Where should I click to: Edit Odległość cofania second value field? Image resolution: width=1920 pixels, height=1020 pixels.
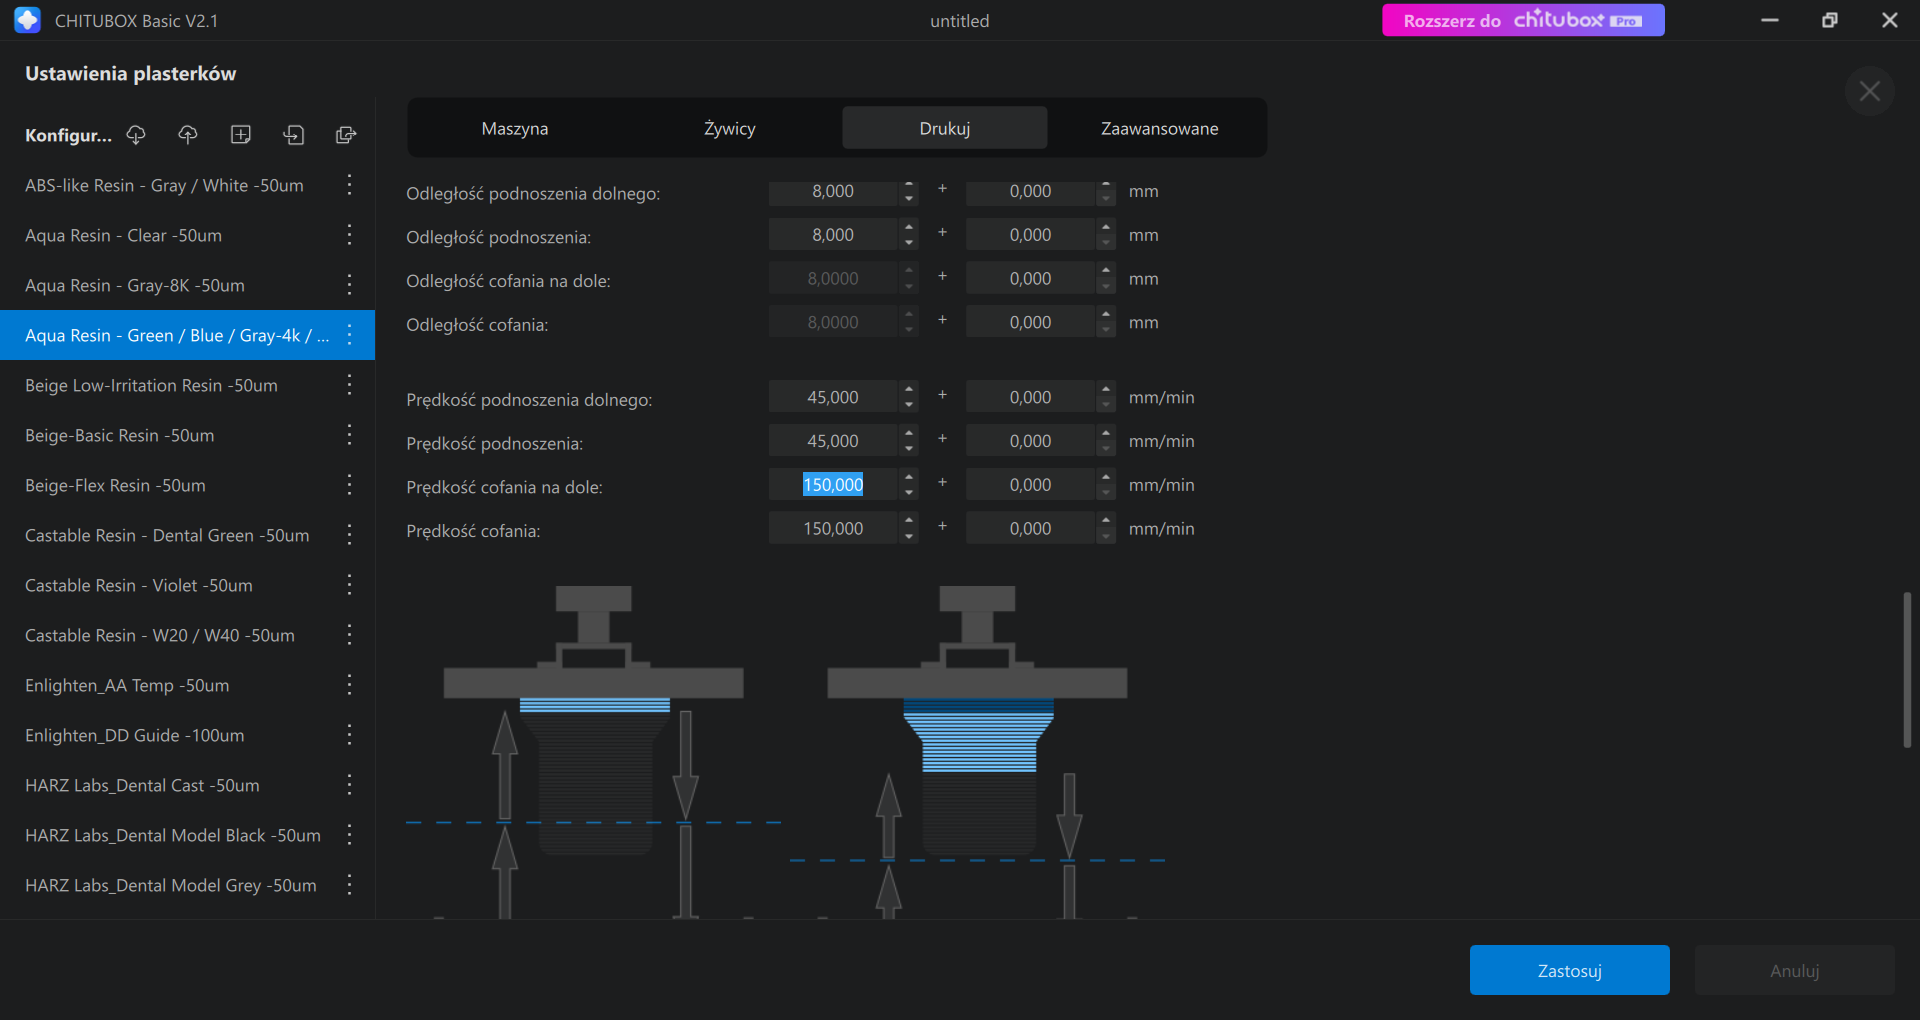tap(1030, 323)
